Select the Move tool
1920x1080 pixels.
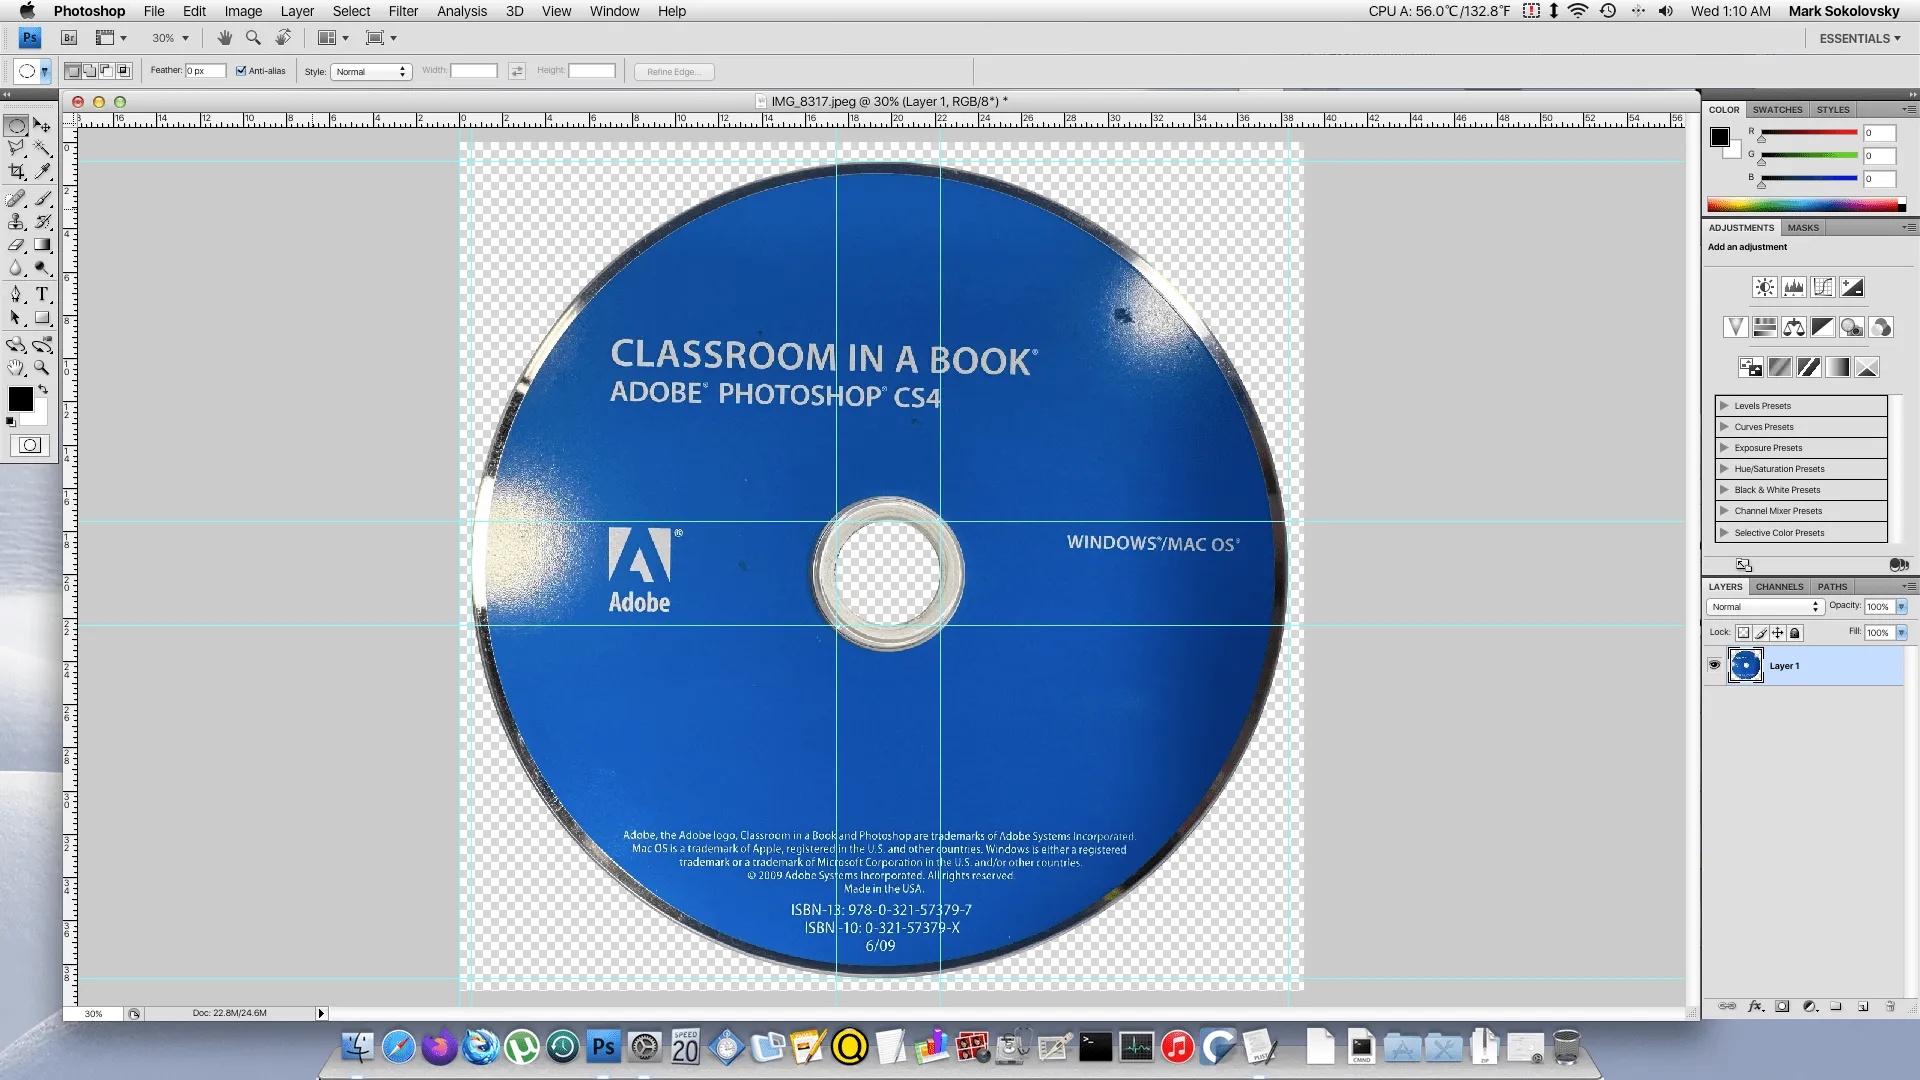(42, 126)
